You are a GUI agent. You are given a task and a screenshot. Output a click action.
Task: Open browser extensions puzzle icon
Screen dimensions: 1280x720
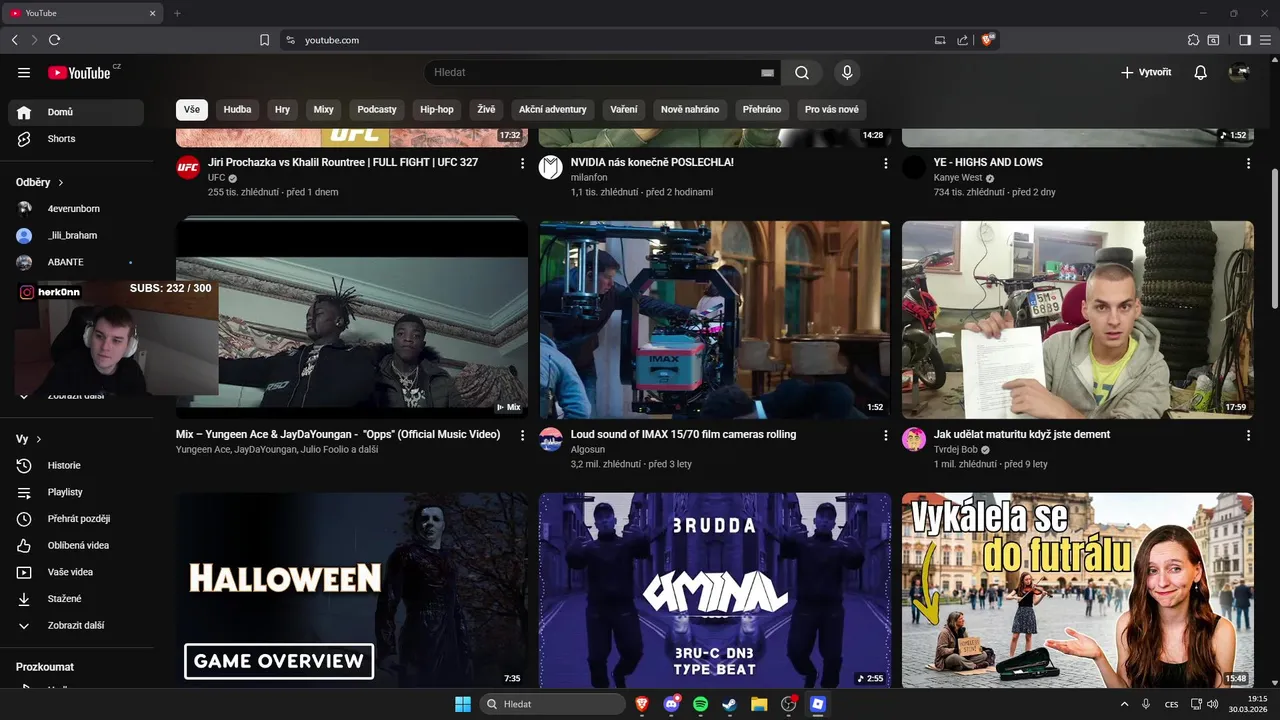tap(1193, 40)
